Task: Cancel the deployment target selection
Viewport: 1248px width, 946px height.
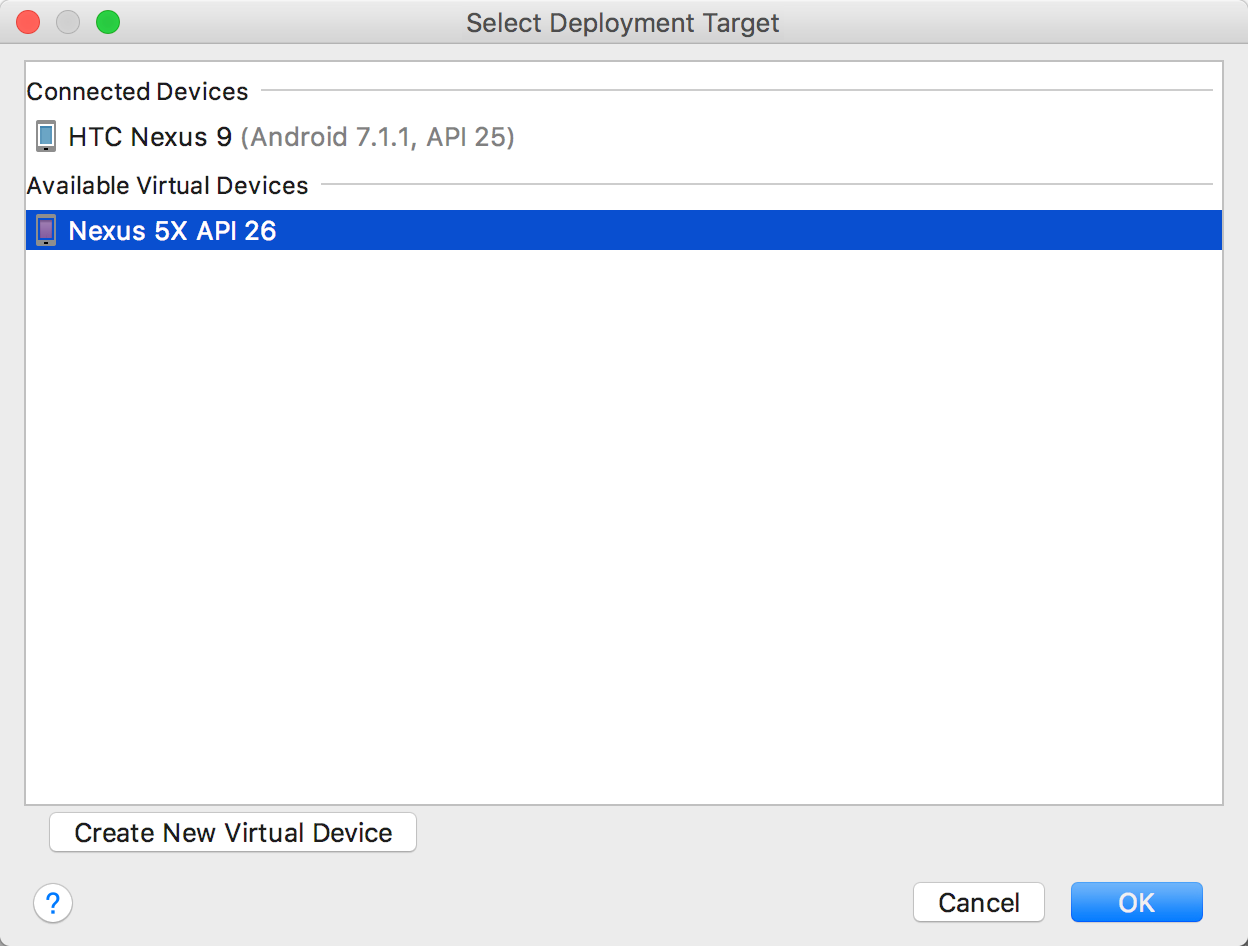Action: [978, 903]
